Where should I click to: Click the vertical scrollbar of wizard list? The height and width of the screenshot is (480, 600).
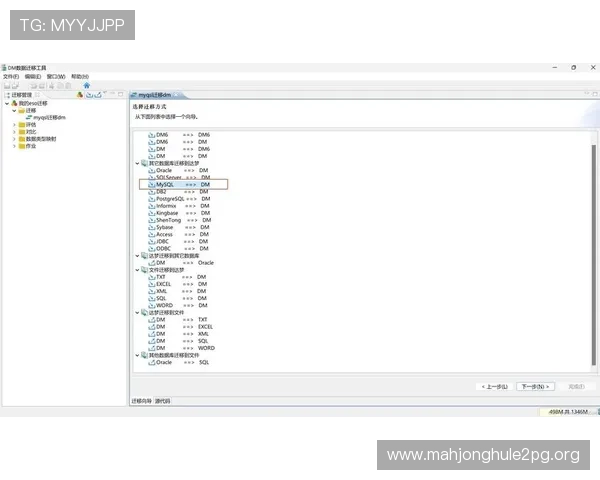click(594, 250)
